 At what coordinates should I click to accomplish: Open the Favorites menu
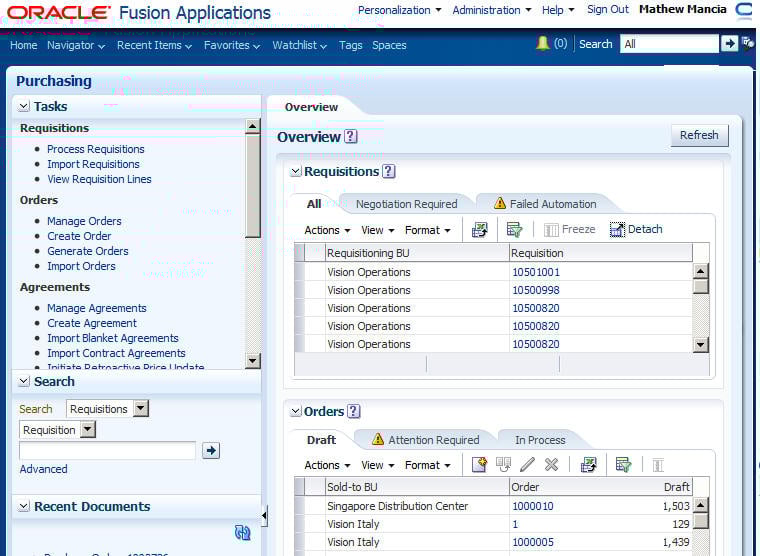tap(232, 45)
